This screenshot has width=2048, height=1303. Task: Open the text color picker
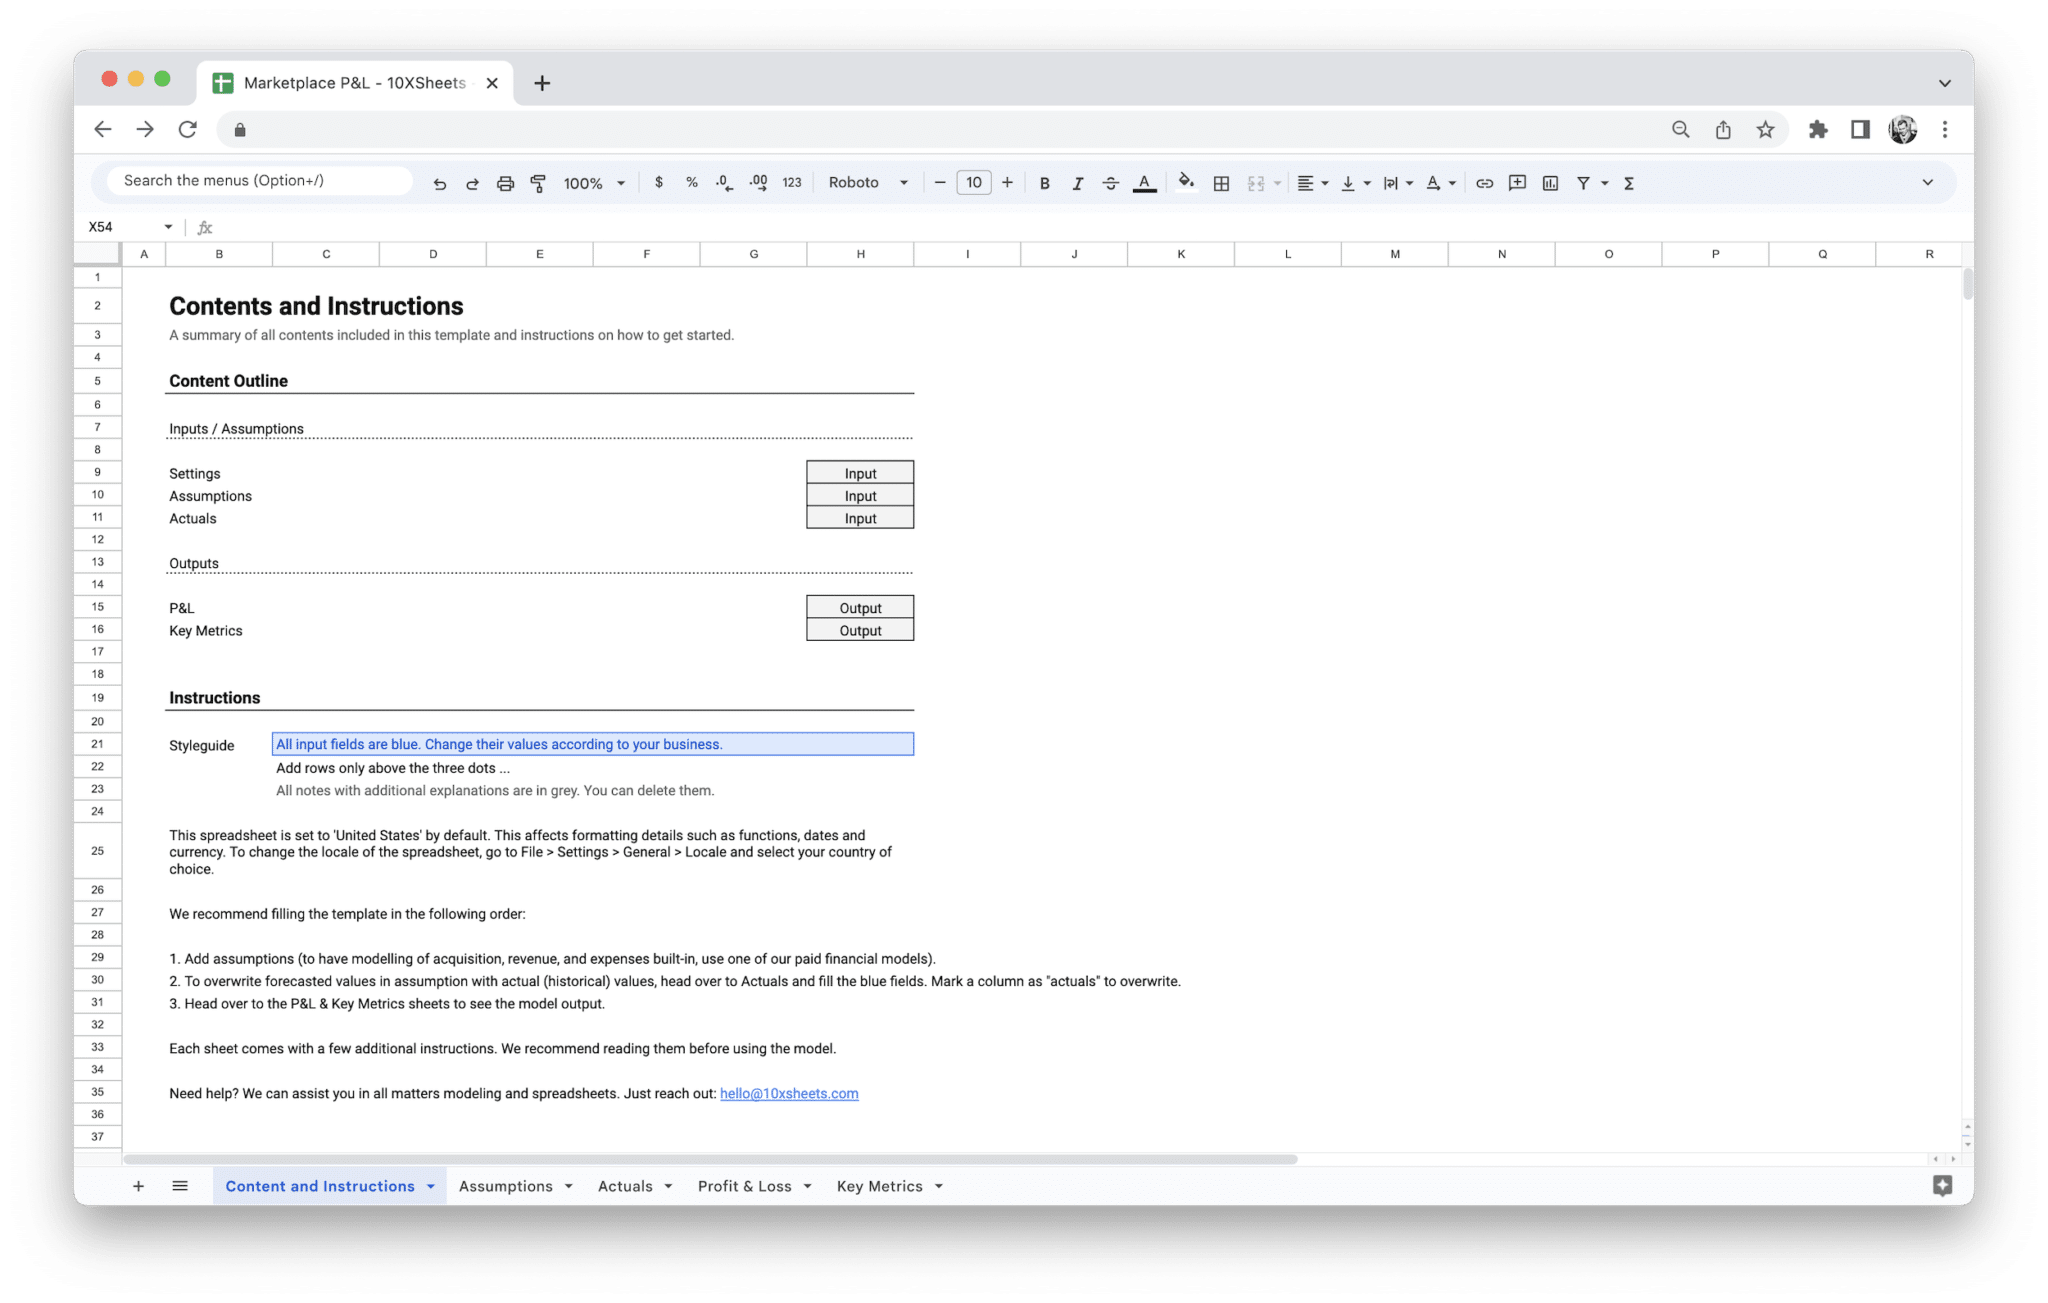pyautogui.click(x=1144, y=182)
